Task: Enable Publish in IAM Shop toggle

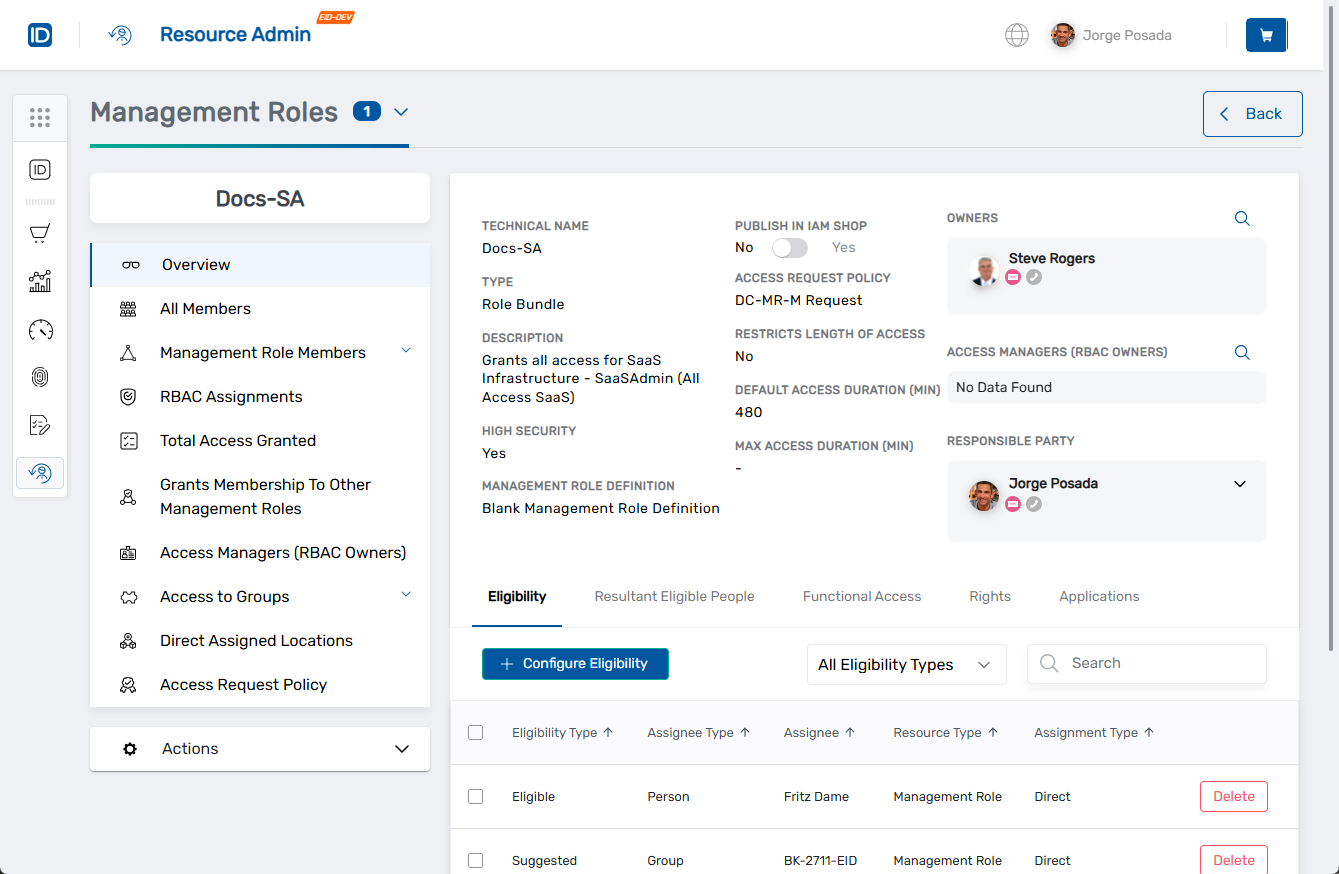Action: click(x=789, y=247)
